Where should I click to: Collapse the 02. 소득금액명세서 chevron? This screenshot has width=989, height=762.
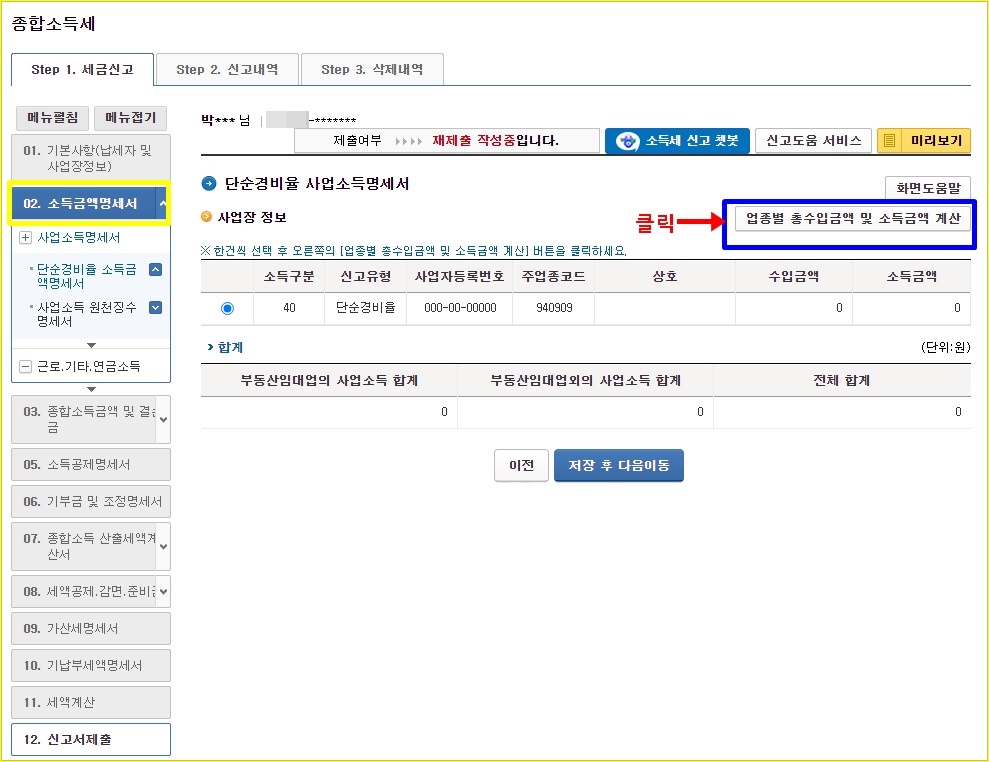163,203
